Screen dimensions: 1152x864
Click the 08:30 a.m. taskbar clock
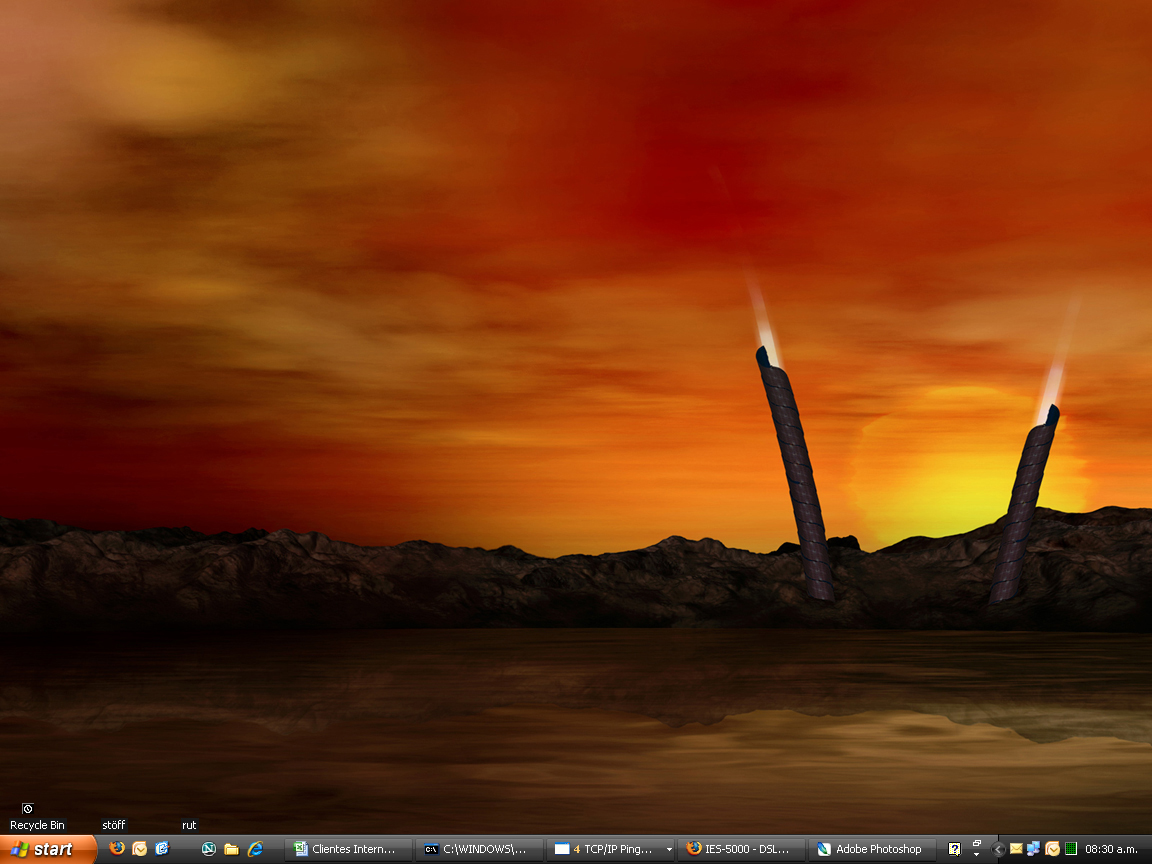1111,849
